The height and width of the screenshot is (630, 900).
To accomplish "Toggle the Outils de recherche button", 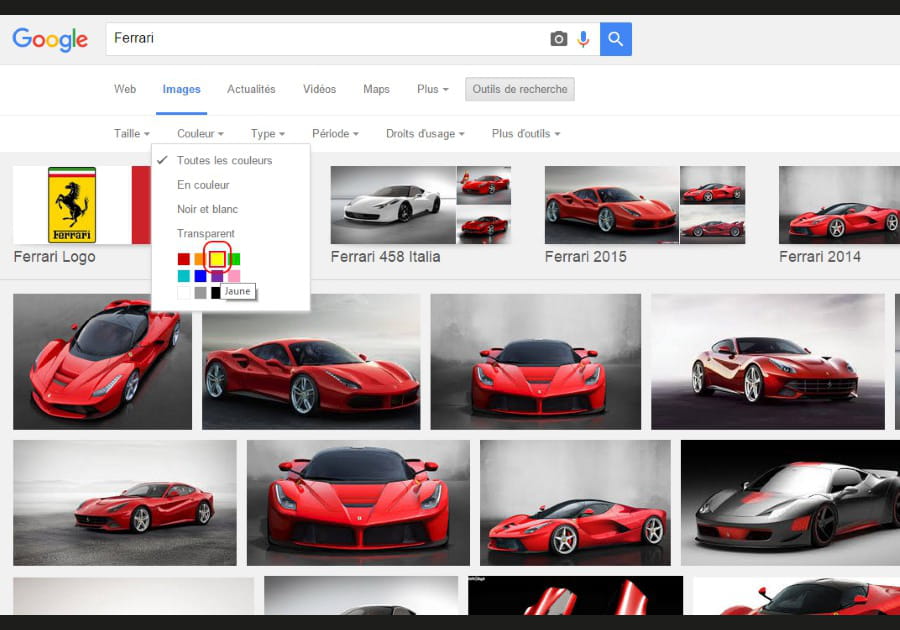I will (x=519, y=89).
